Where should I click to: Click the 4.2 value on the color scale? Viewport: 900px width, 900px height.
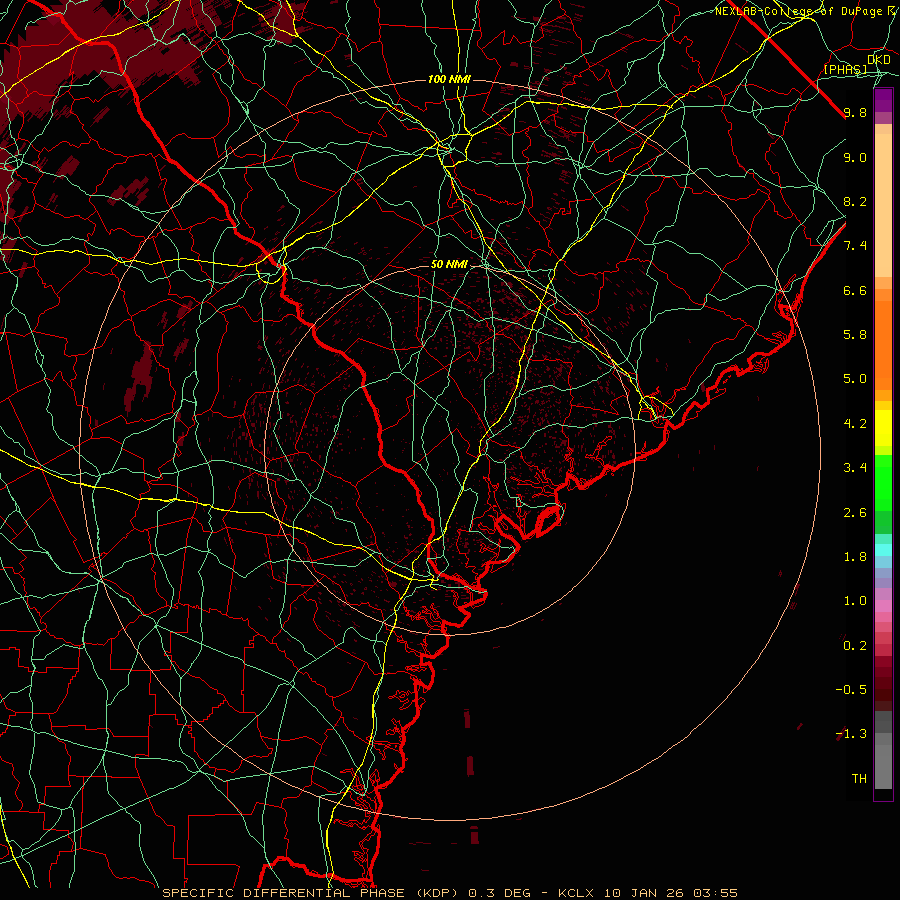855,424
